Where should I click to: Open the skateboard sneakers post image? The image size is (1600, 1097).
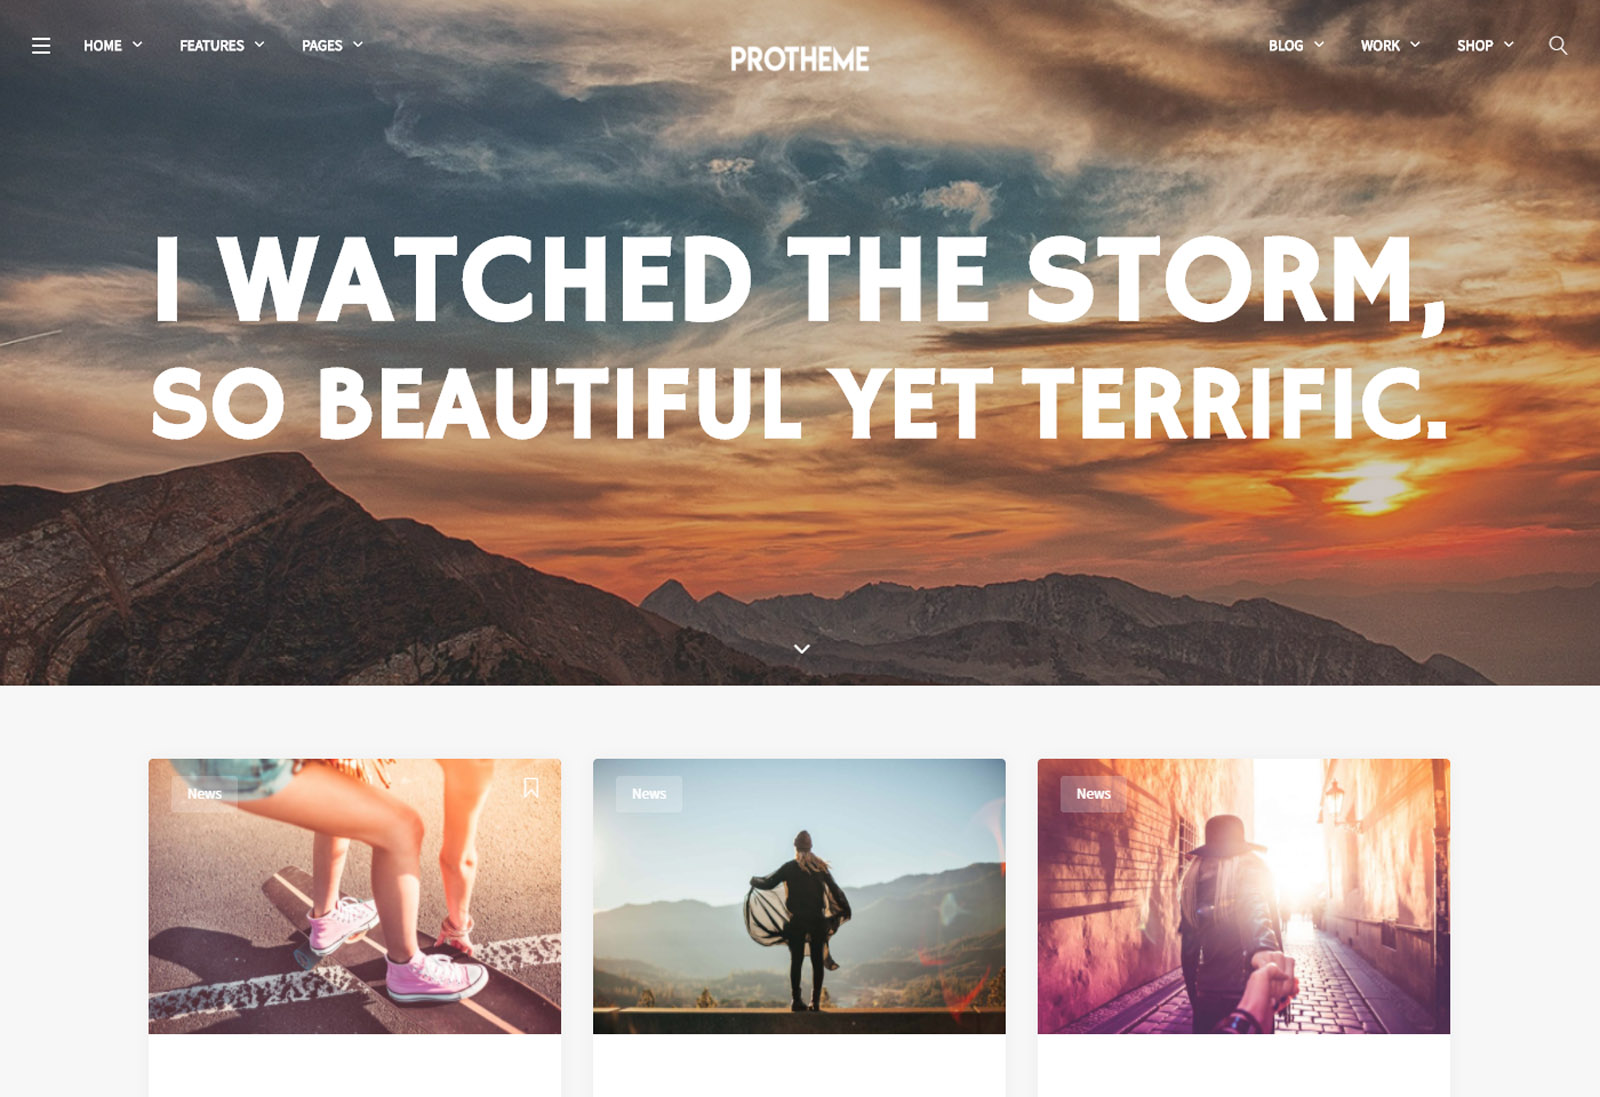pos(355,896)
